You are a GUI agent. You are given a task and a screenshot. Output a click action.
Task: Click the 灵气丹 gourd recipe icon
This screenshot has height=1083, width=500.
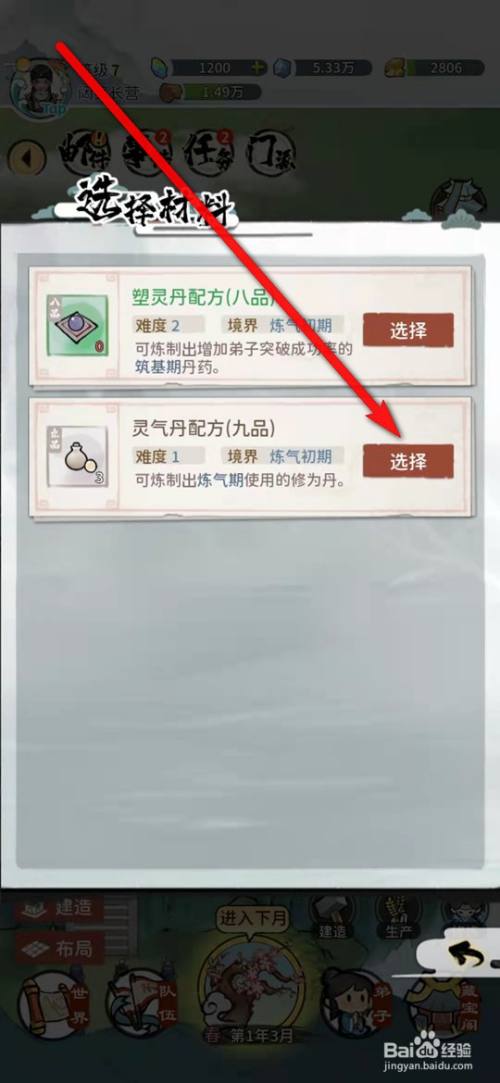point(77,456)
